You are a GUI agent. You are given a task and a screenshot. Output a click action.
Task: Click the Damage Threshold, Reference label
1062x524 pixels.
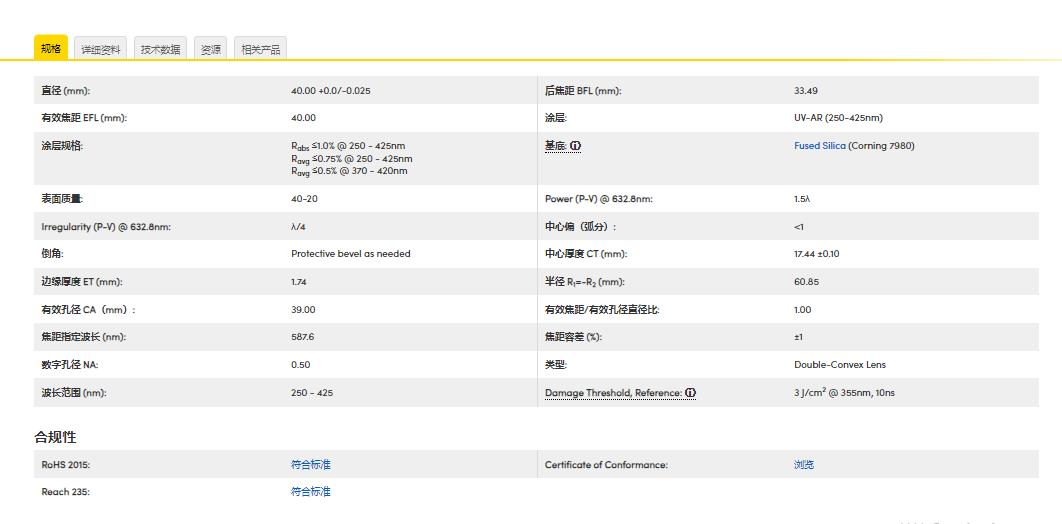pos(613,393)
